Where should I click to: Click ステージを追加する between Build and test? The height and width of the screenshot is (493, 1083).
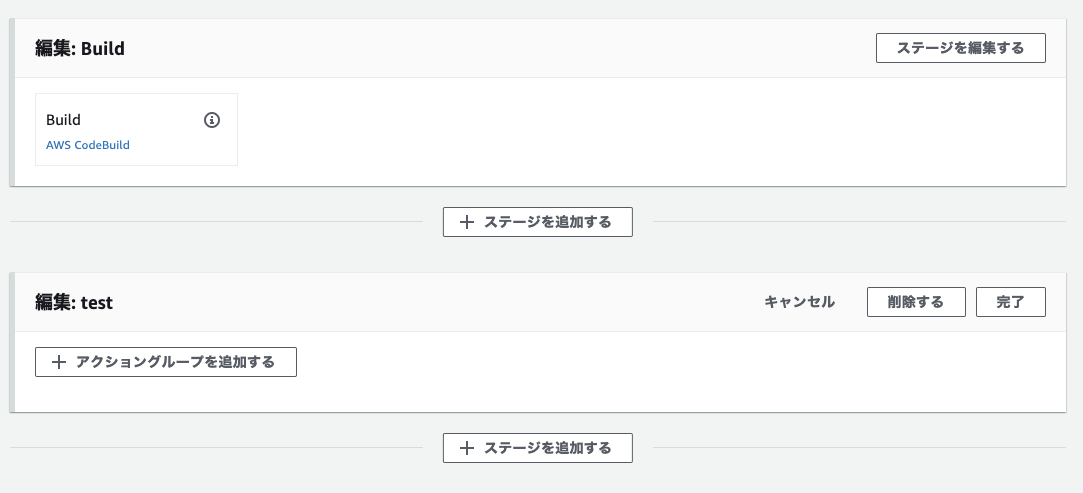(538, 222)
